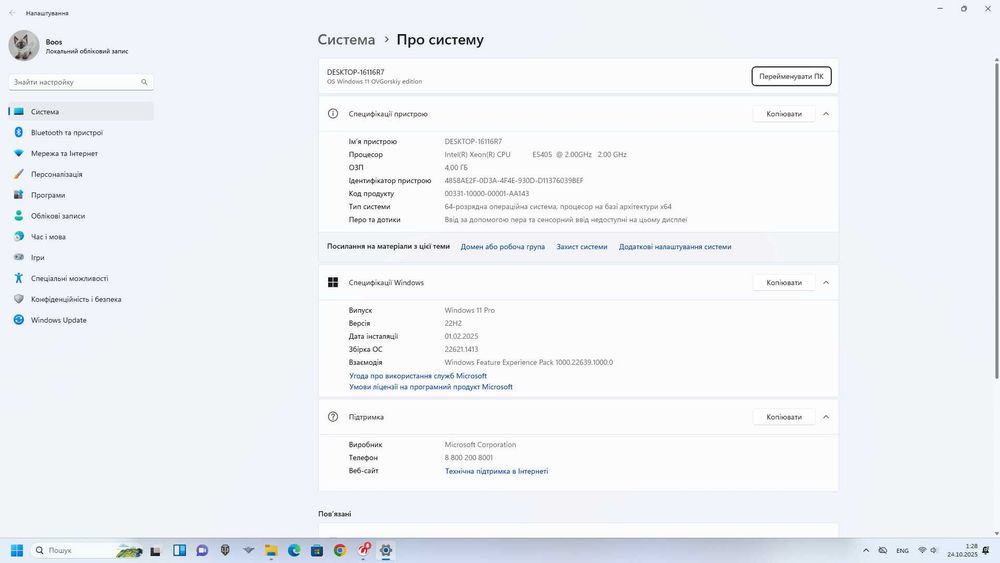
Task: Open Спеціальні можливості settings
Action: tap(81, 279)
